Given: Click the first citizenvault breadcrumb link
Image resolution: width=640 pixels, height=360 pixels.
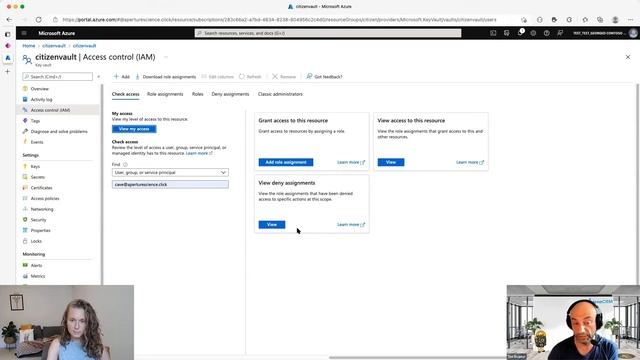Looking at the screenshot, I should 54,46.
